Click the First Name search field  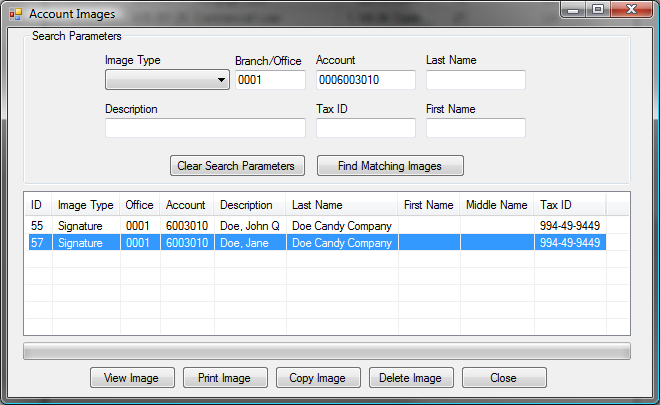475,128
